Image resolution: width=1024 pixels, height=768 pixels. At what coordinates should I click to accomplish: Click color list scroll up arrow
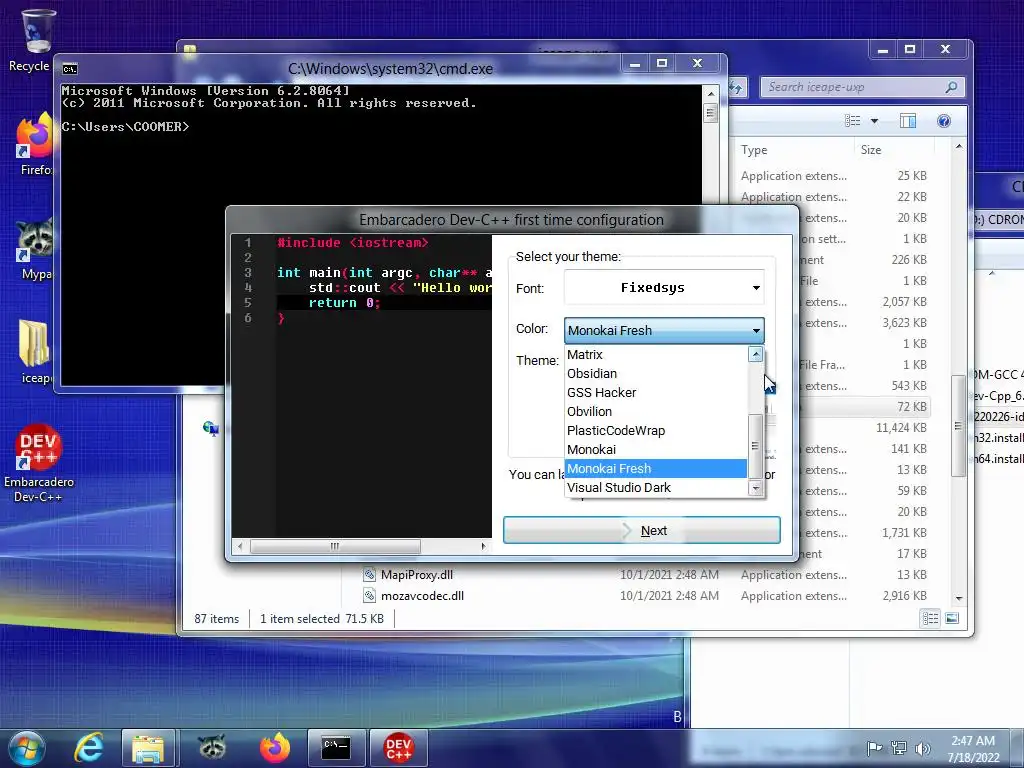coord(756,355)
